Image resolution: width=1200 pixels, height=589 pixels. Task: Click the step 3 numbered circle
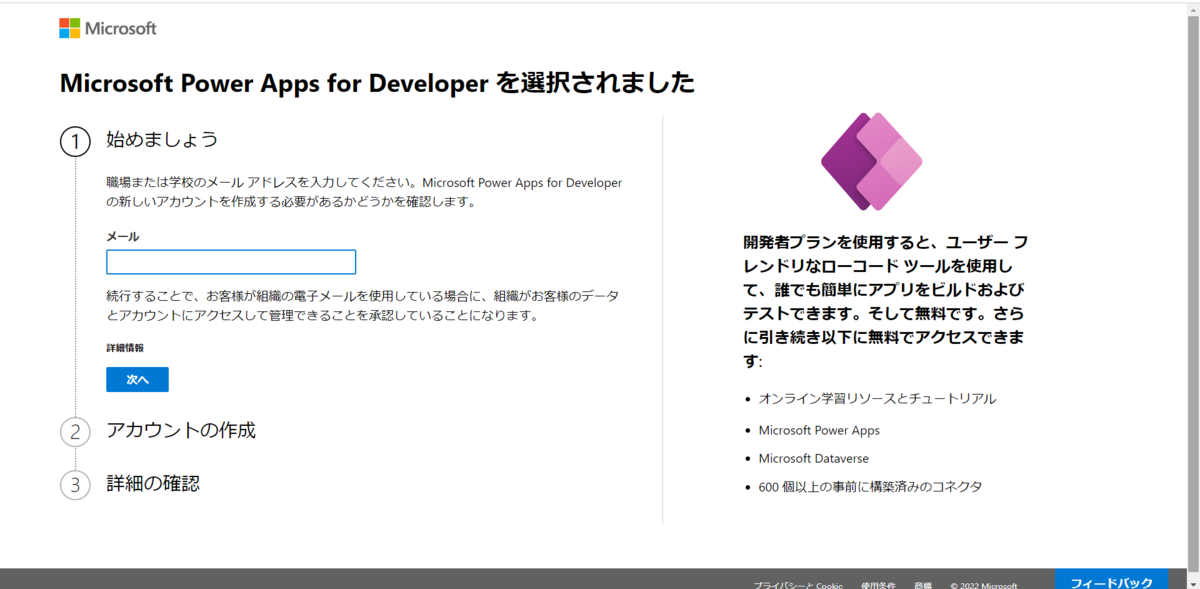(75, 483)
